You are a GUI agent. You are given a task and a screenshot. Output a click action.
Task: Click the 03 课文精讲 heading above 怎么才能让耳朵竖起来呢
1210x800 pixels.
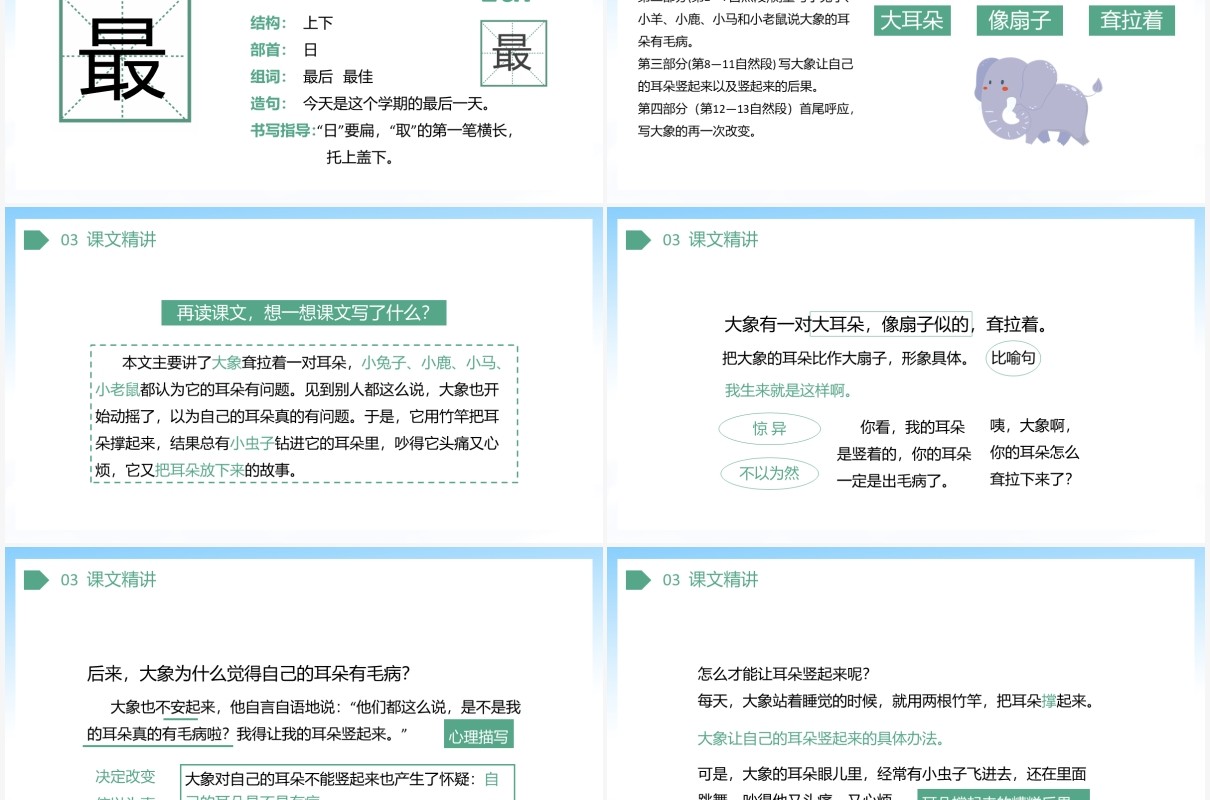coord(710,580)
